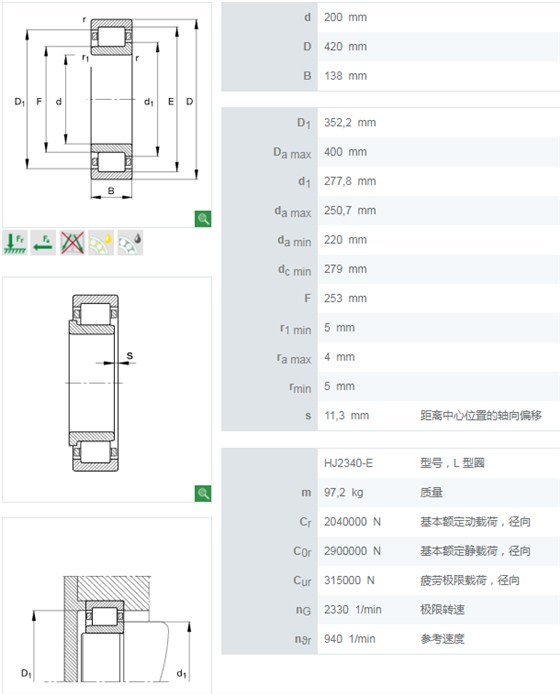
Task: Click magnifier icon on axial displacement drawing
Action: click(x=203, y=493)
